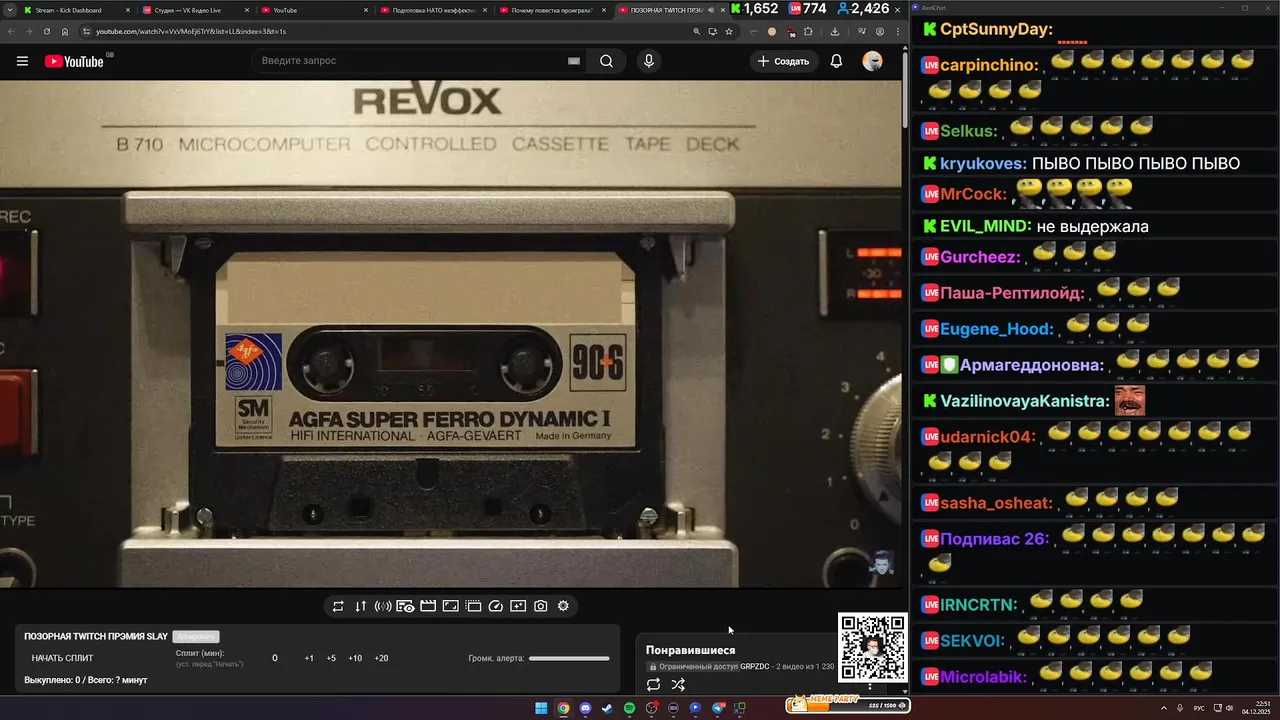Add +1 minute to split
The width and height of the screenshot is (1280, 720).
[x=309, y=658]
